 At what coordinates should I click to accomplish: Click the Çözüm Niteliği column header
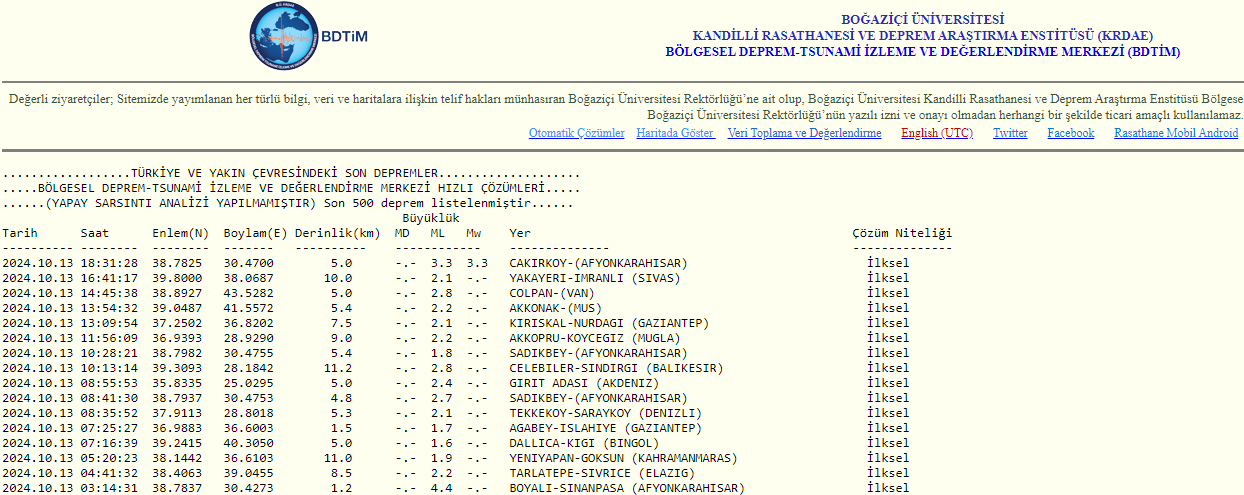point(902,233)
